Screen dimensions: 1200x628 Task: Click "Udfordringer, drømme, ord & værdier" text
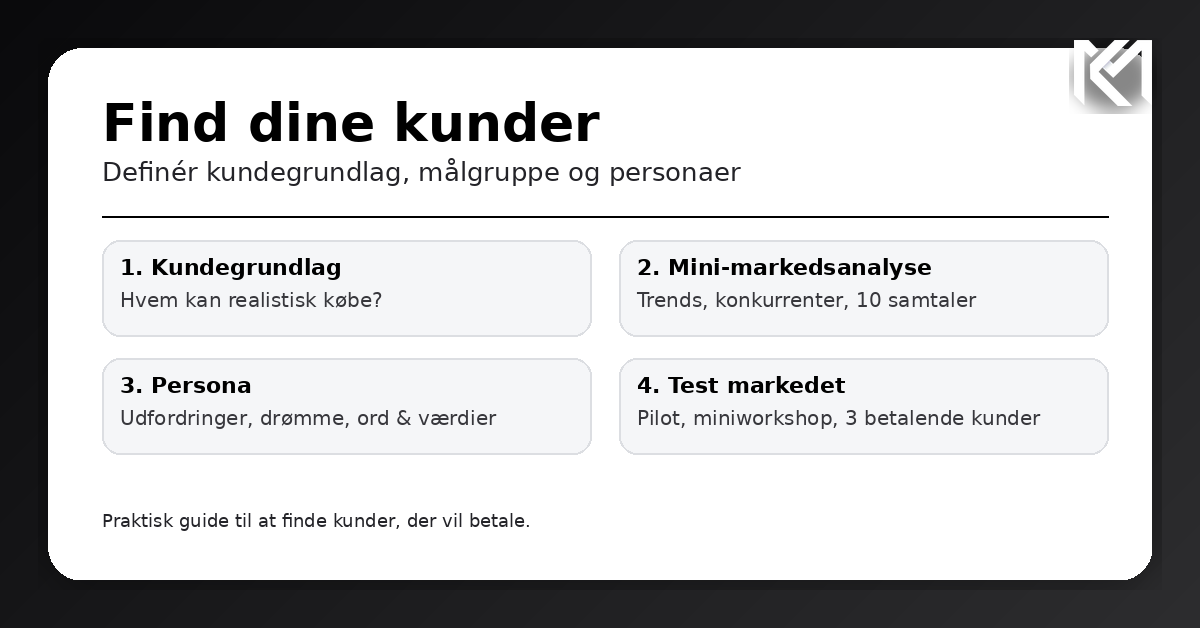coord(308,418)
